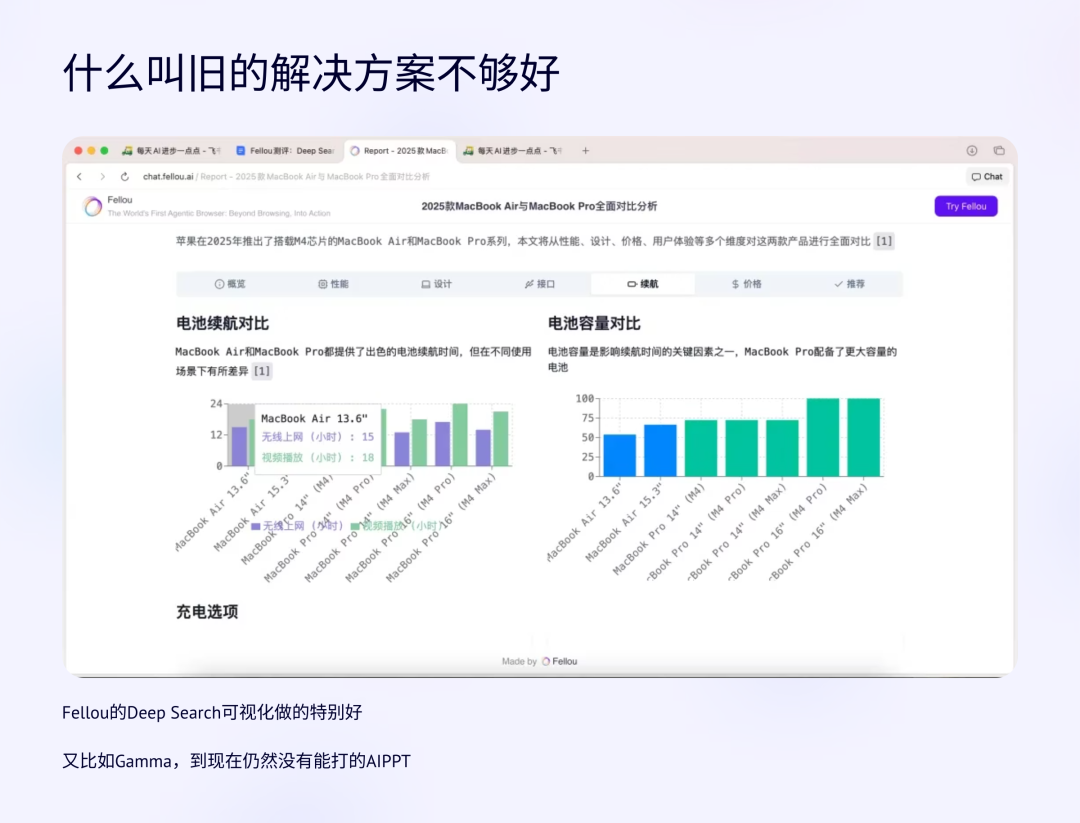Open the 接口 section tab
Image resolution: width=1080 pixels, height=823 pixels.
click(x=540, y=284)
